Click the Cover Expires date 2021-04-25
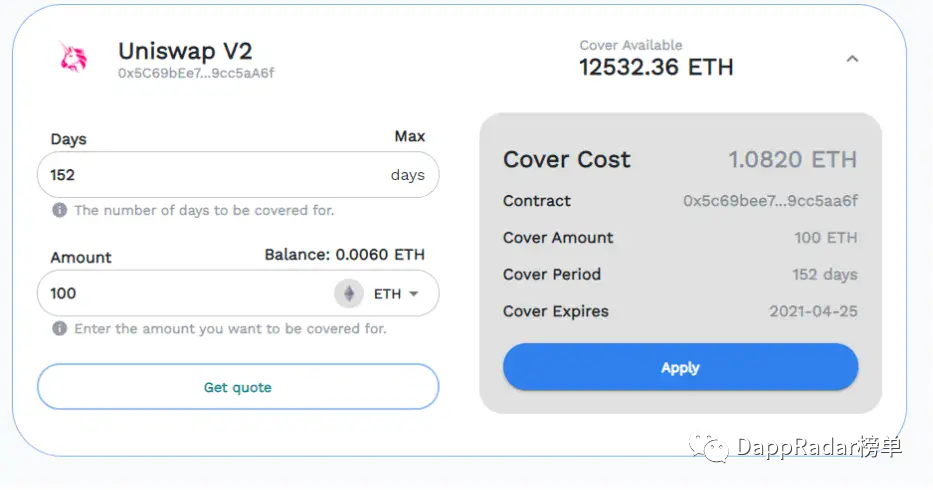This screenshot has width=933, height=490. click(813, 311)
